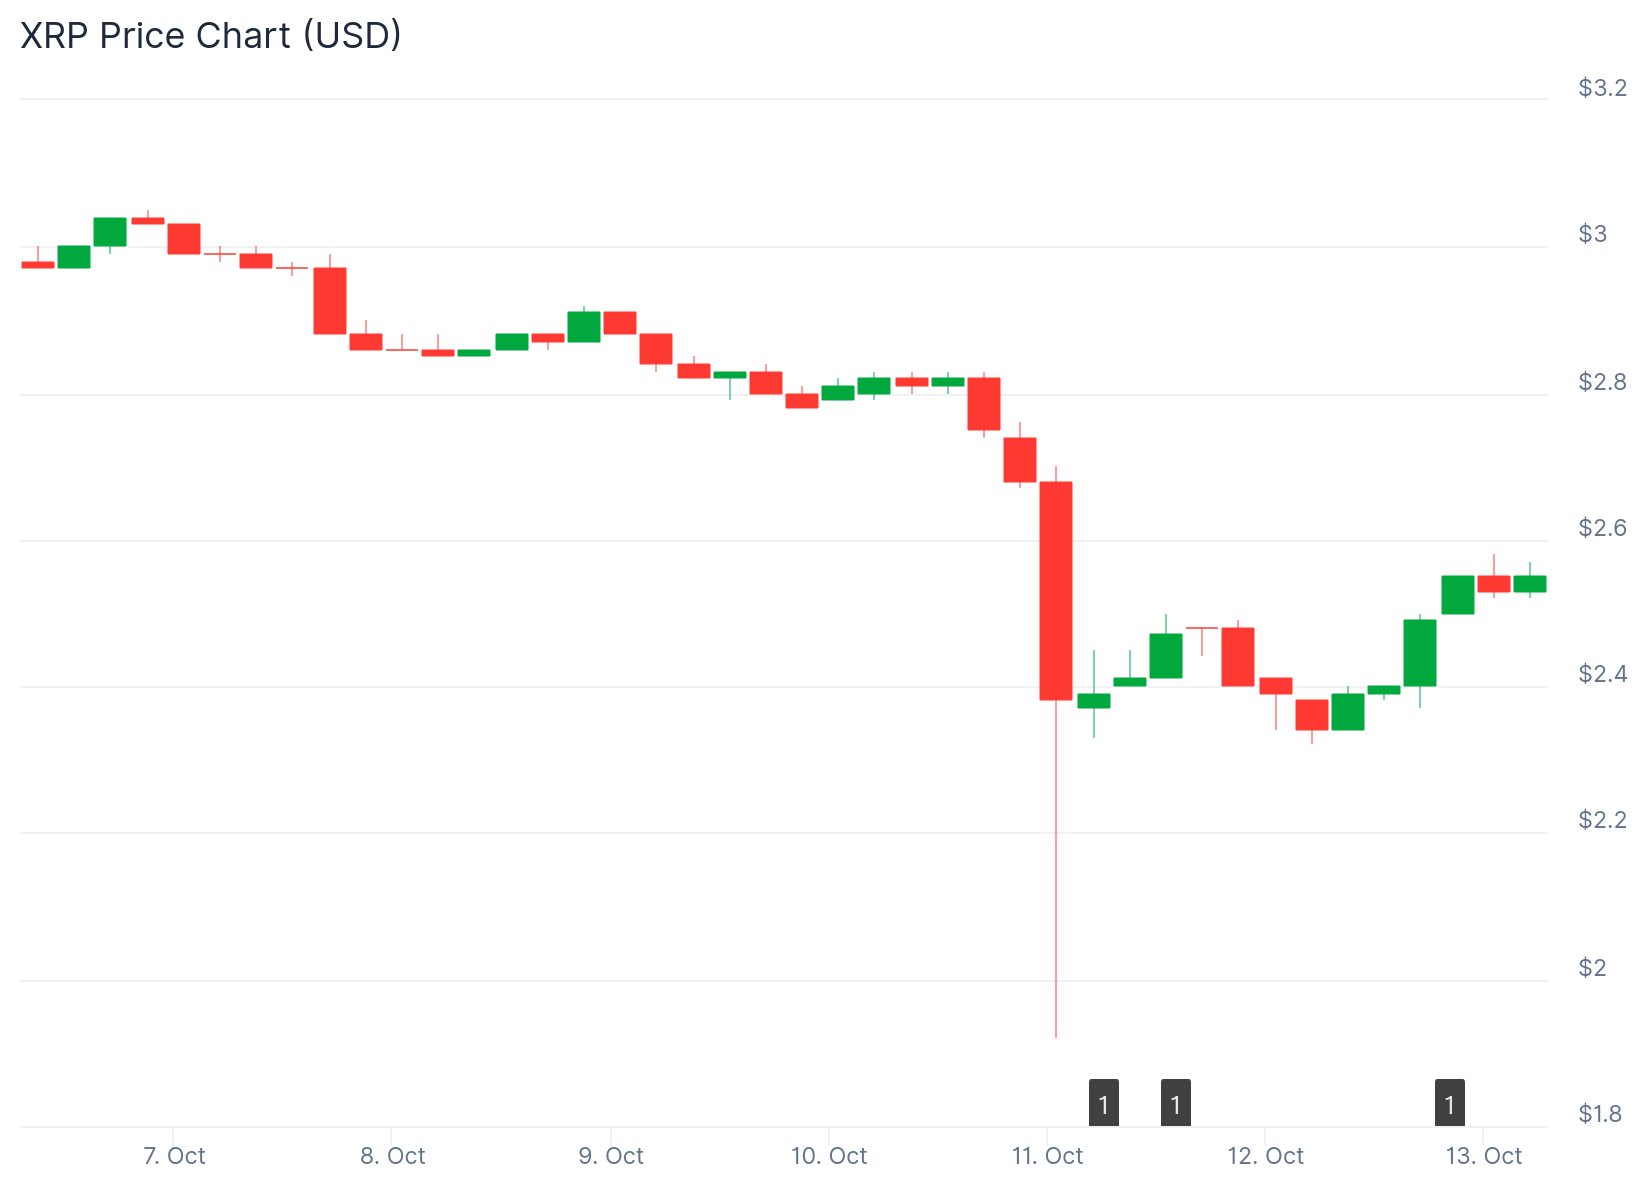Screen dimensions: 1644x1200
Task: Select the large red crash candle body at 11. Oct
Action: (1056, 590)
